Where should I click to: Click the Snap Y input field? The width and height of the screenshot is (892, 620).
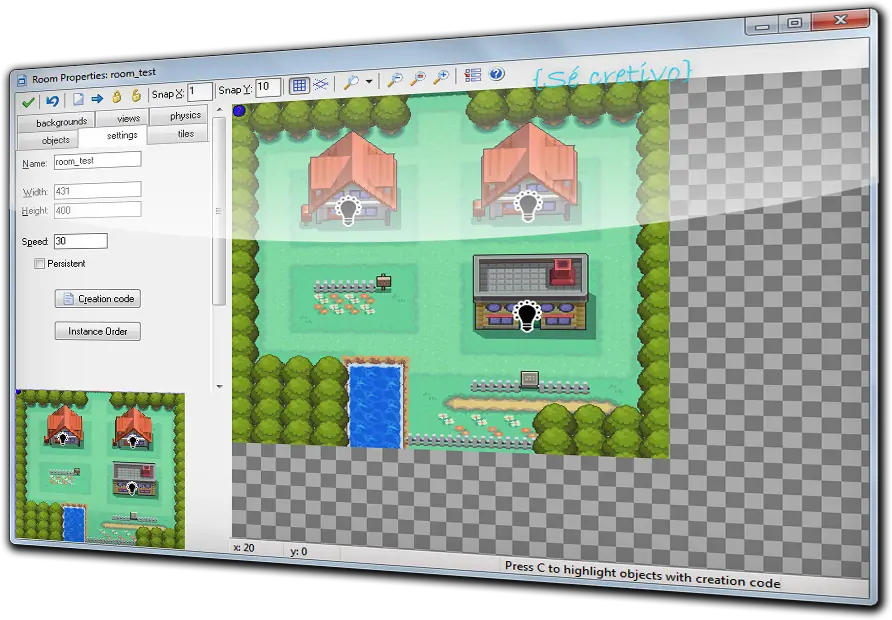click(x=268, y=87)
